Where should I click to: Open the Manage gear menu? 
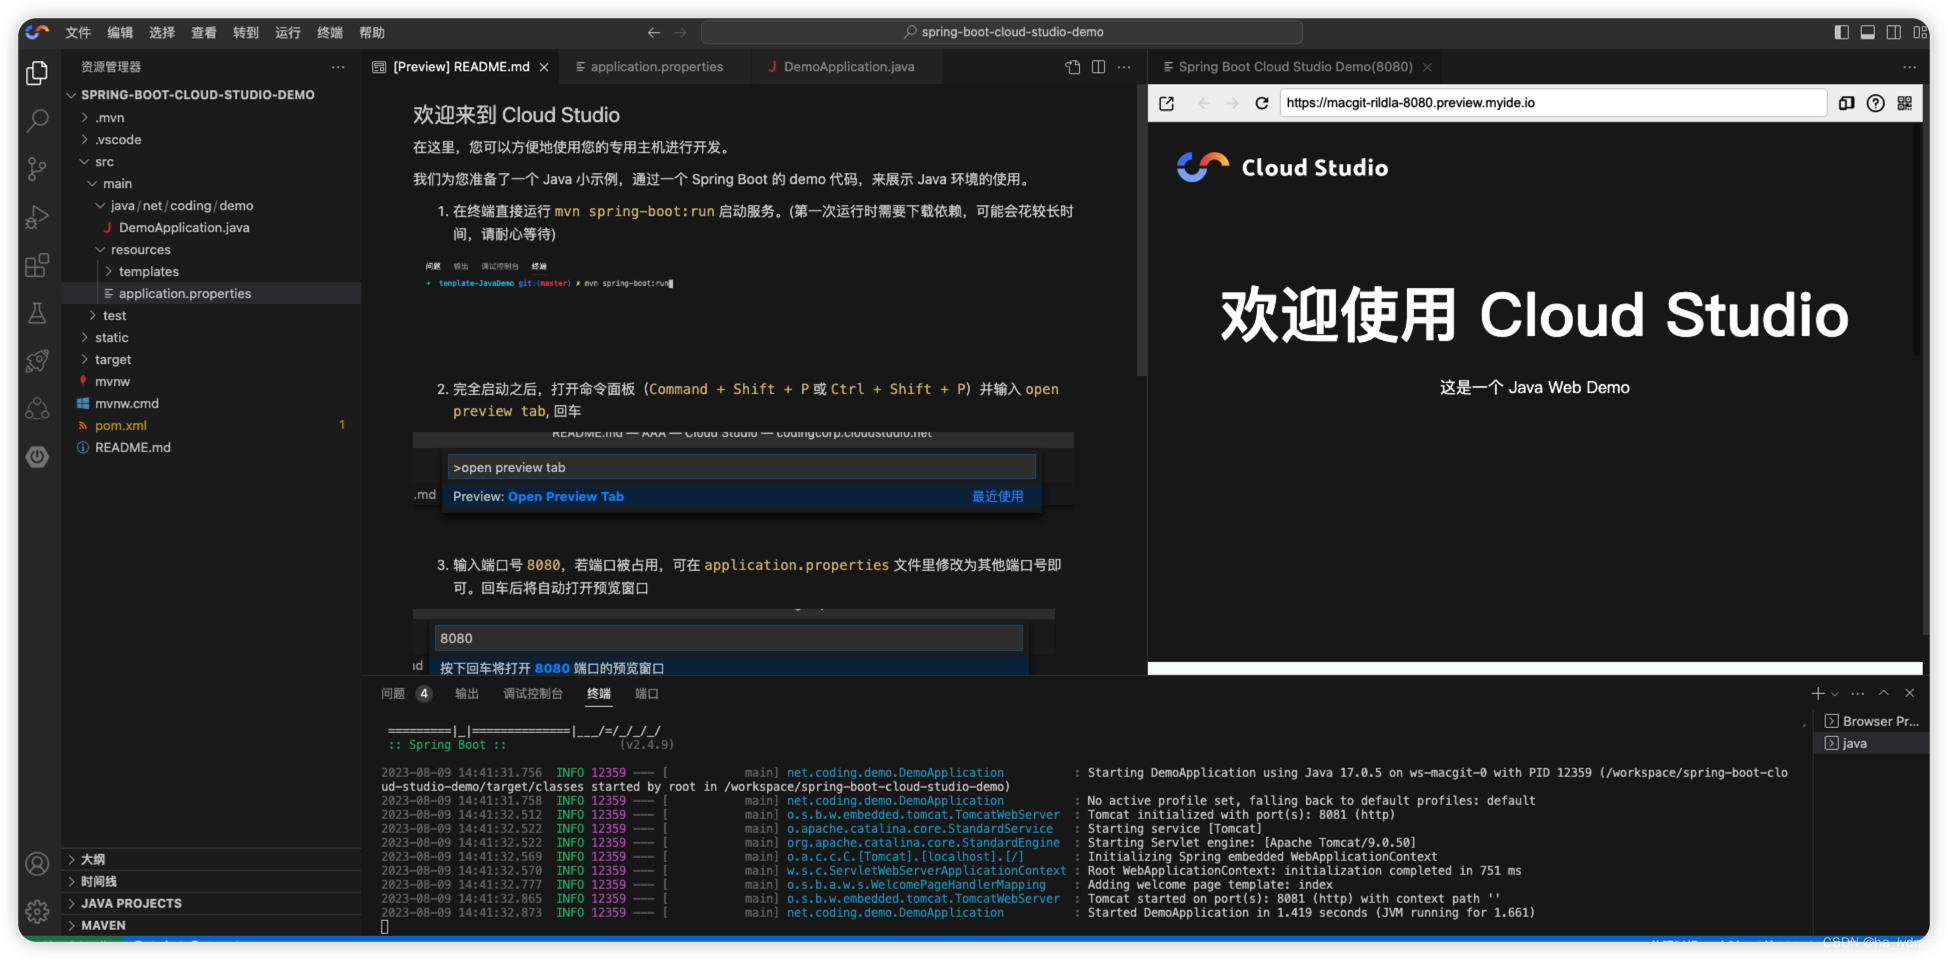pos(37,911)
